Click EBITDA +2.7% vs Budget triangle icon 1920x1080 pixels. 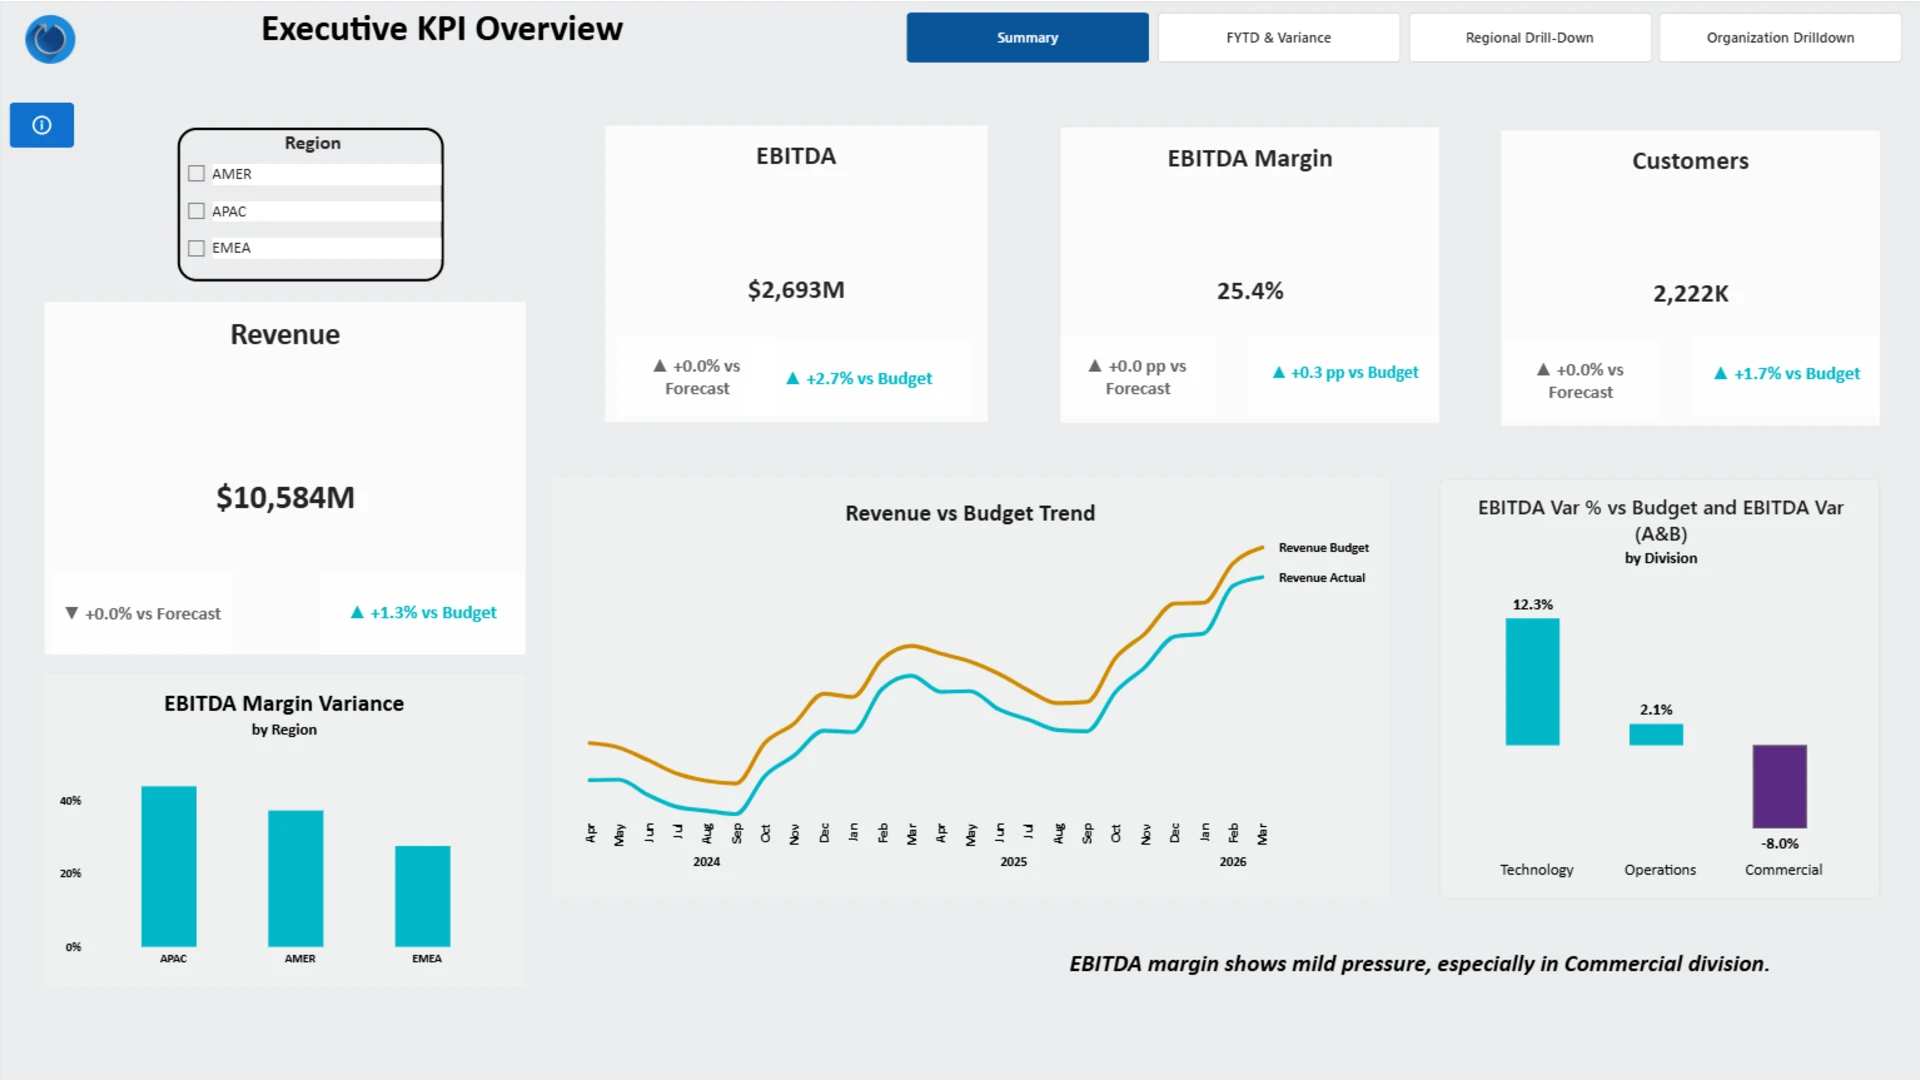point(793,378)
